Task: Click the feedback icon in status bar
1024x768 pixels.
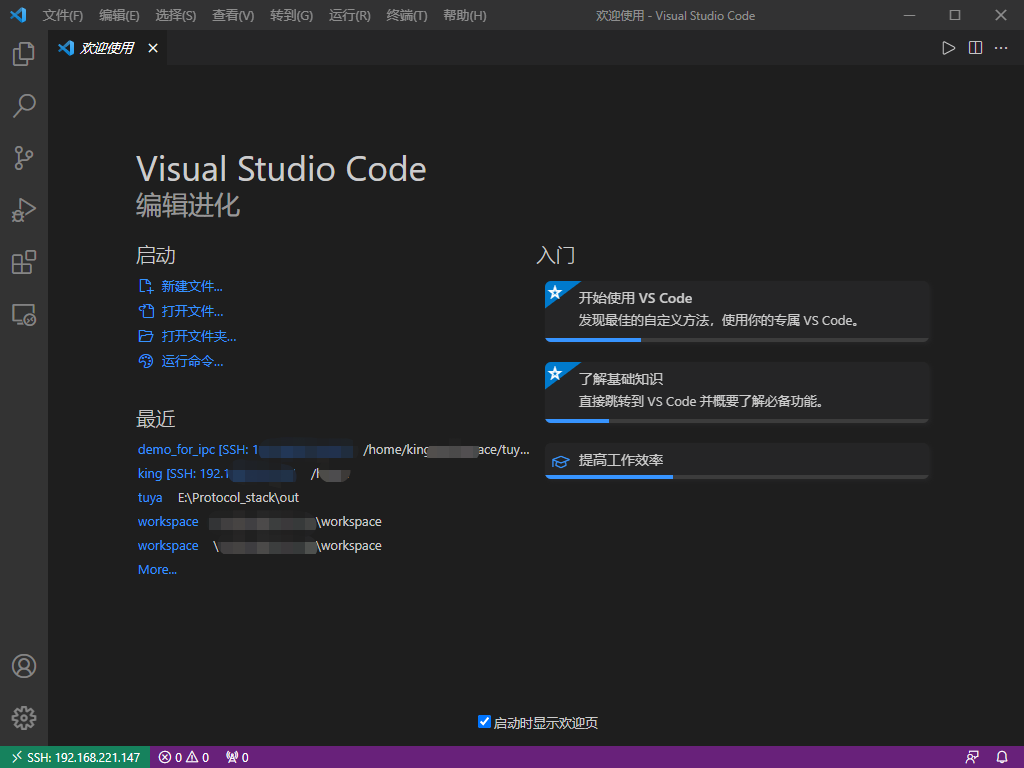Action: (x=972, y=758)
